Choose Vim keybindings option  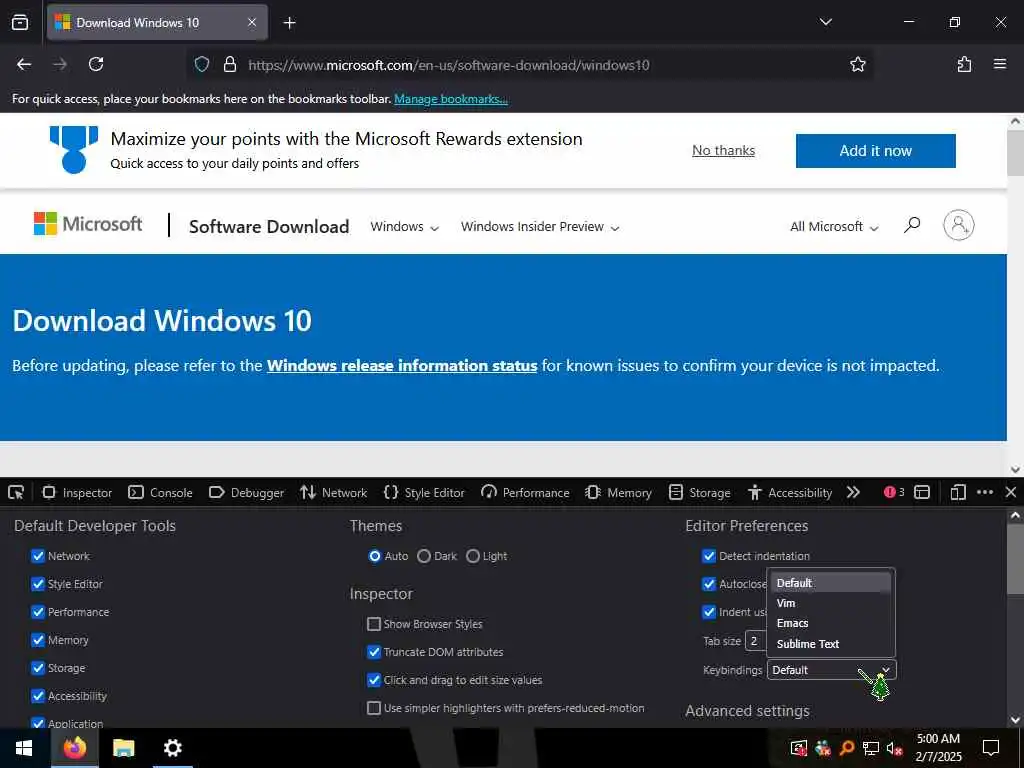[x=829, y=603]
